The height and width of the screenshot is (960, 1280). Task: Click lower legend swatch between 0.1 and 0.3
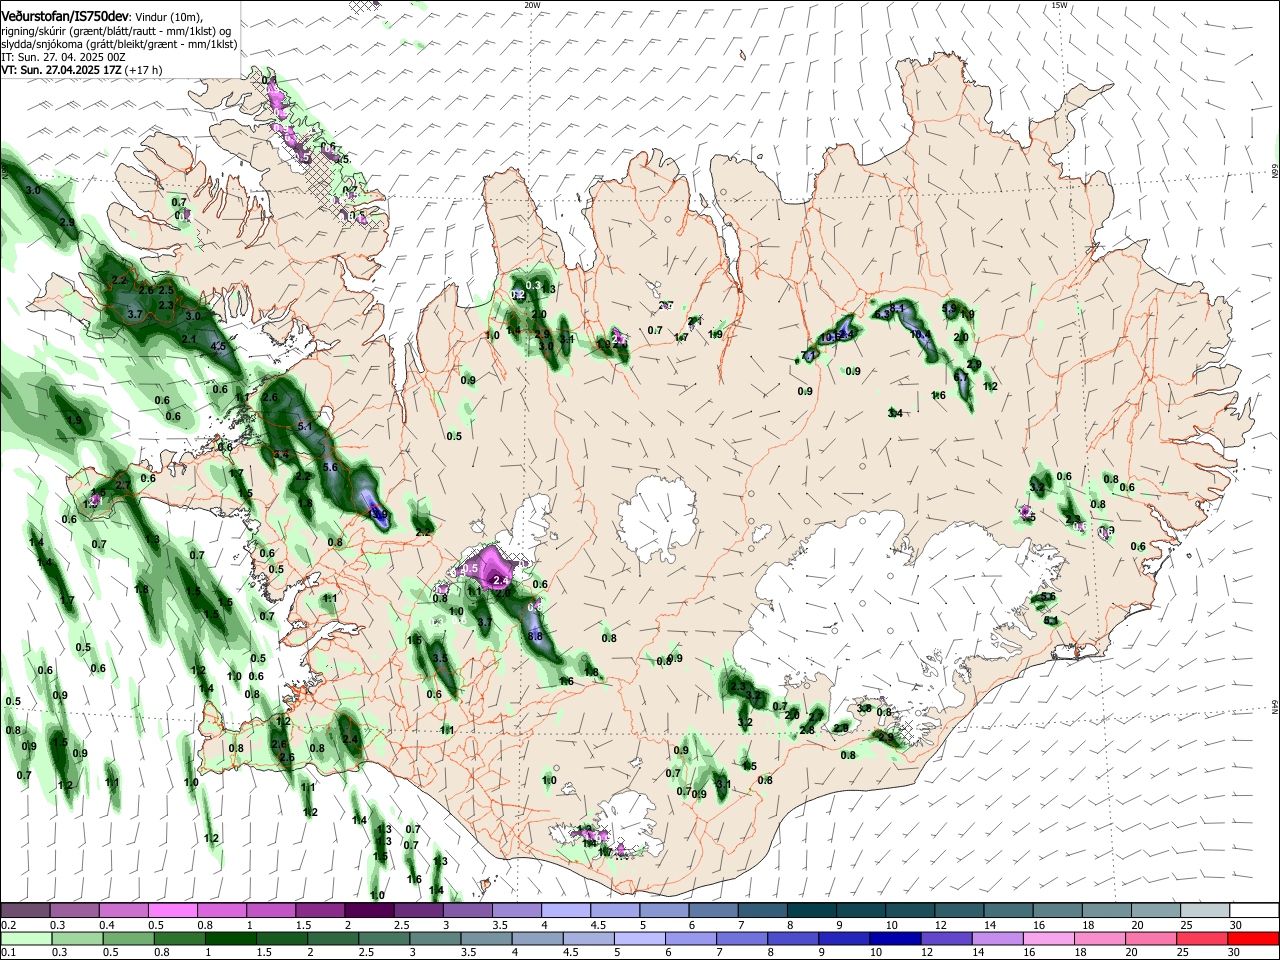click(26, 938)
